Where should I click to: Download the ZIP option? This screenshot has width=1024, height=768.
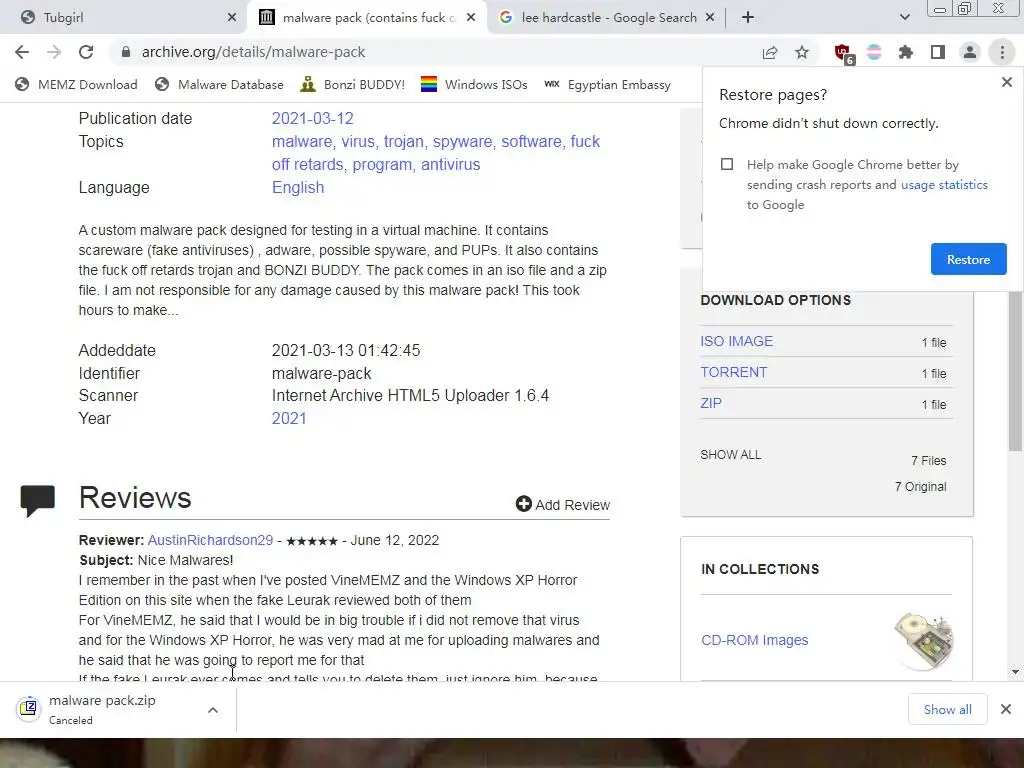pyautogui.click(x=711, y=403)
